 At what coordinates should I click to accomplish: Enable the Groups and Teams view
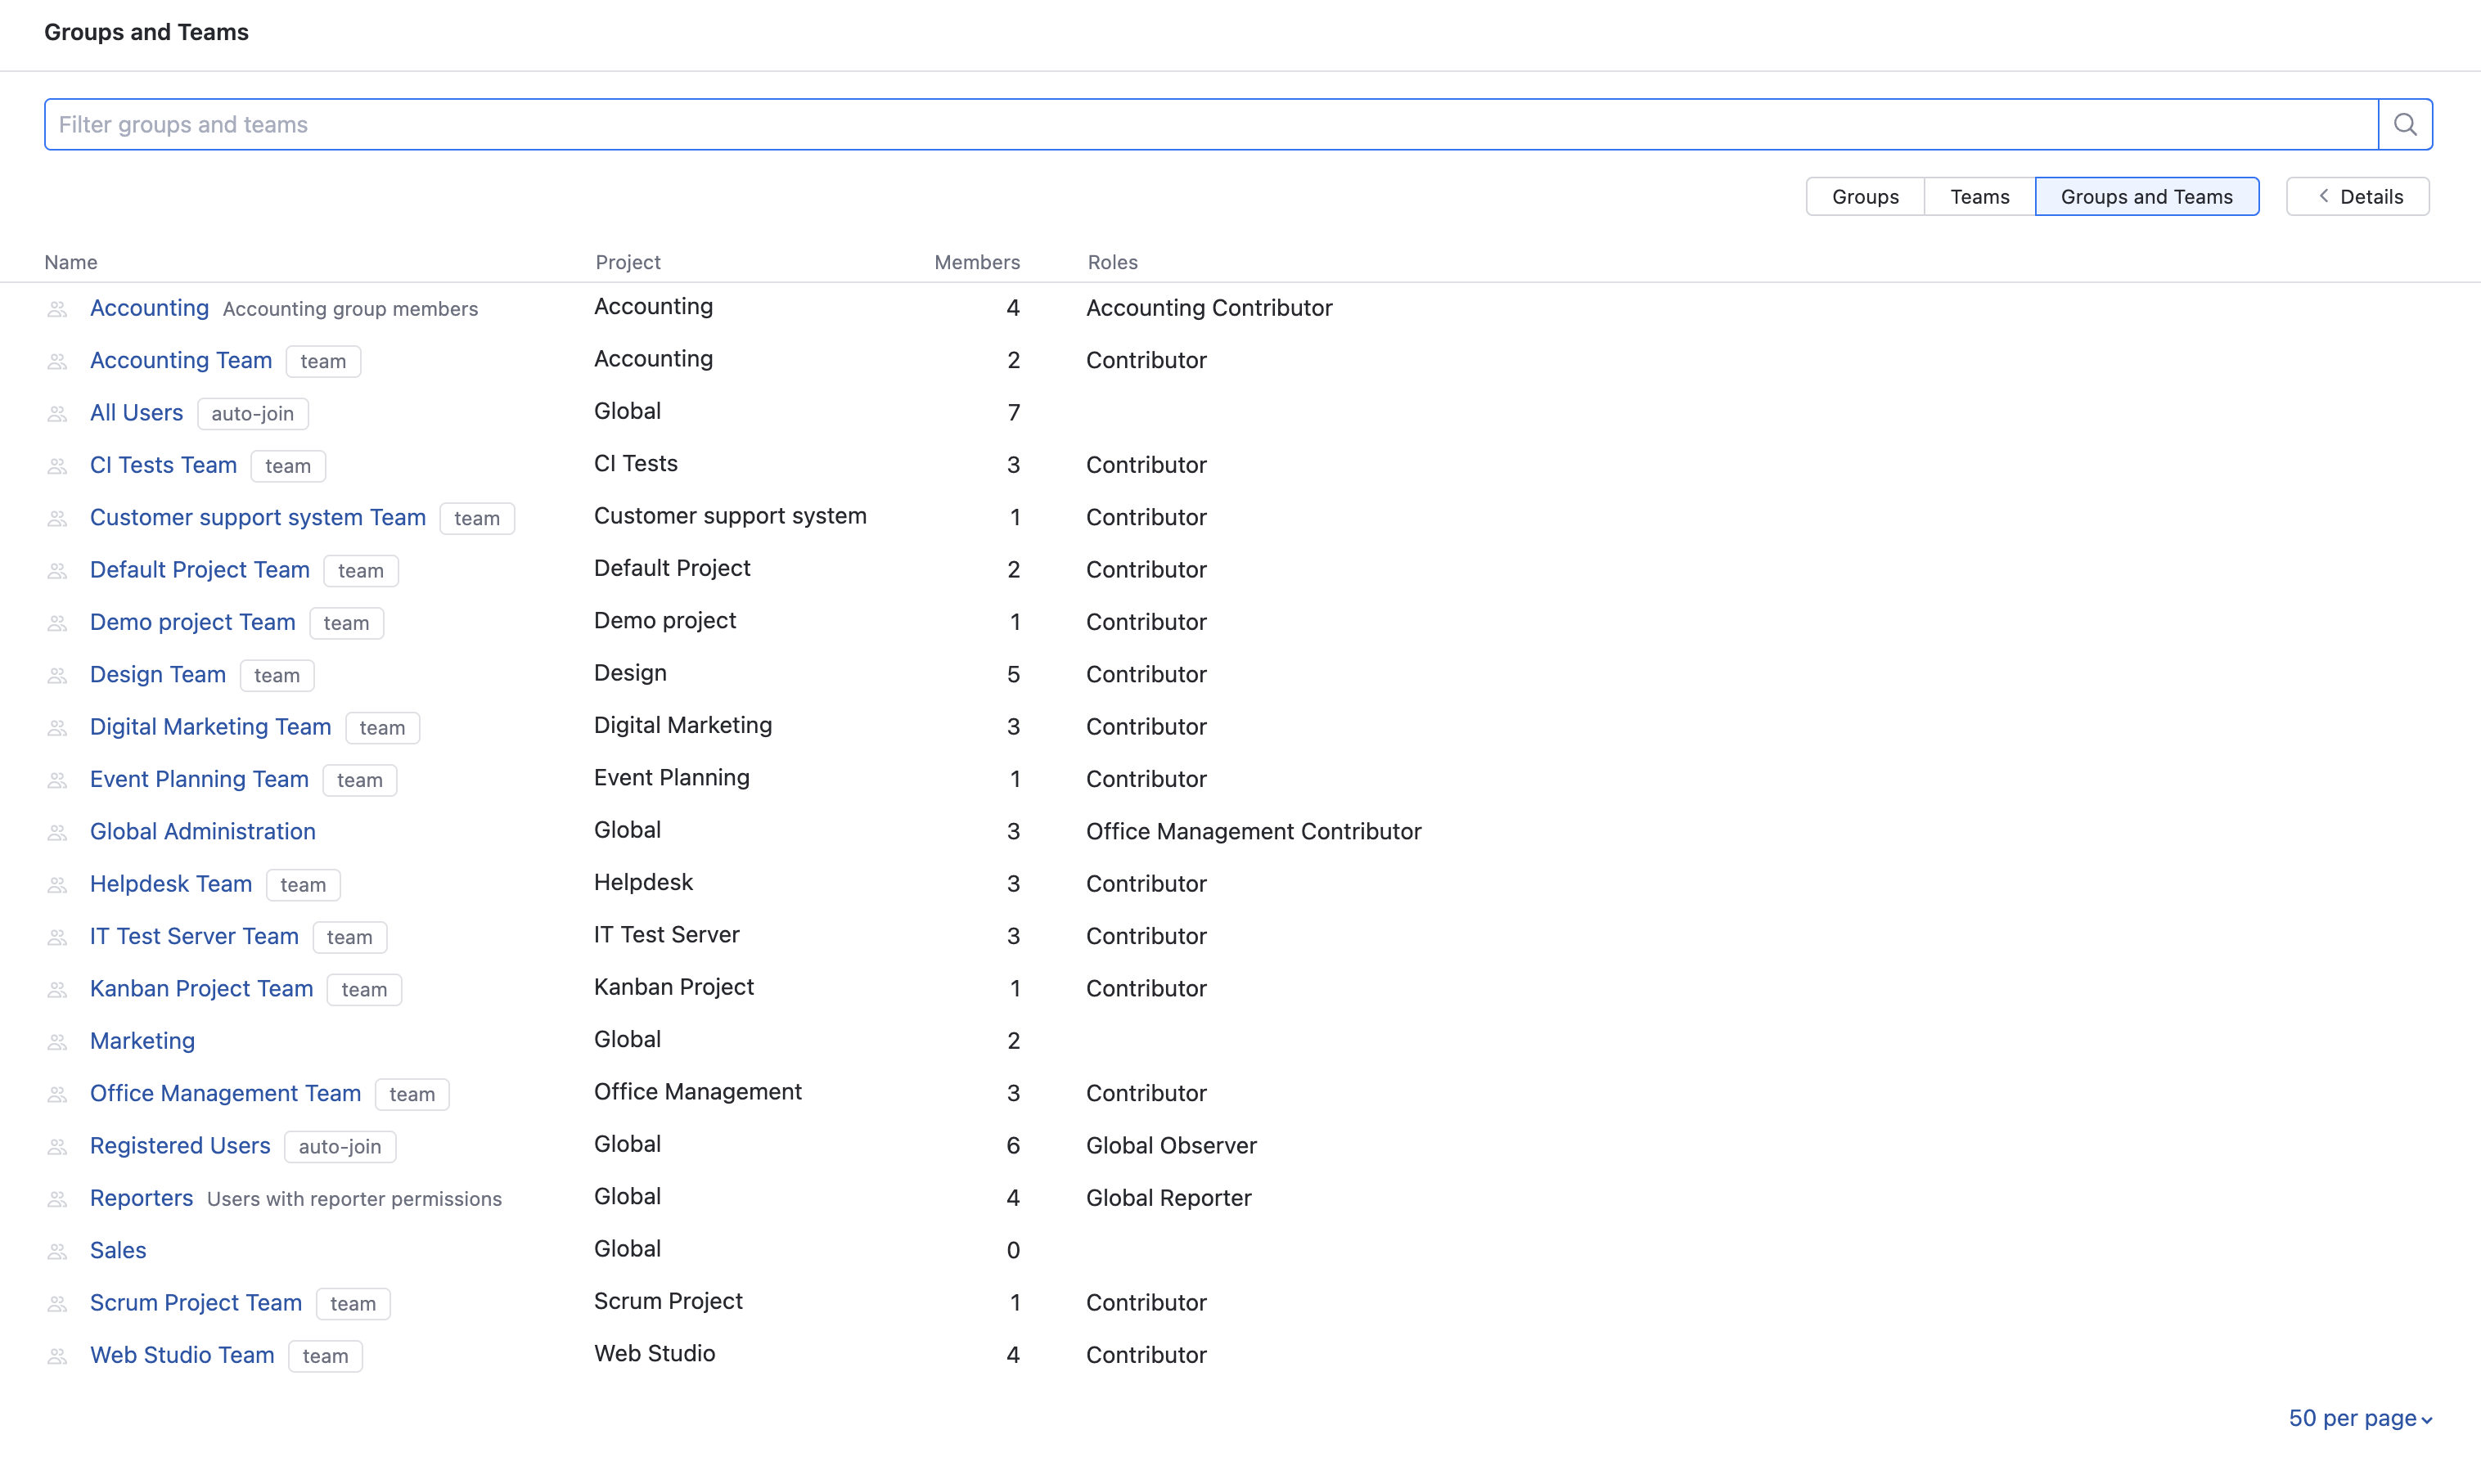2147,196
